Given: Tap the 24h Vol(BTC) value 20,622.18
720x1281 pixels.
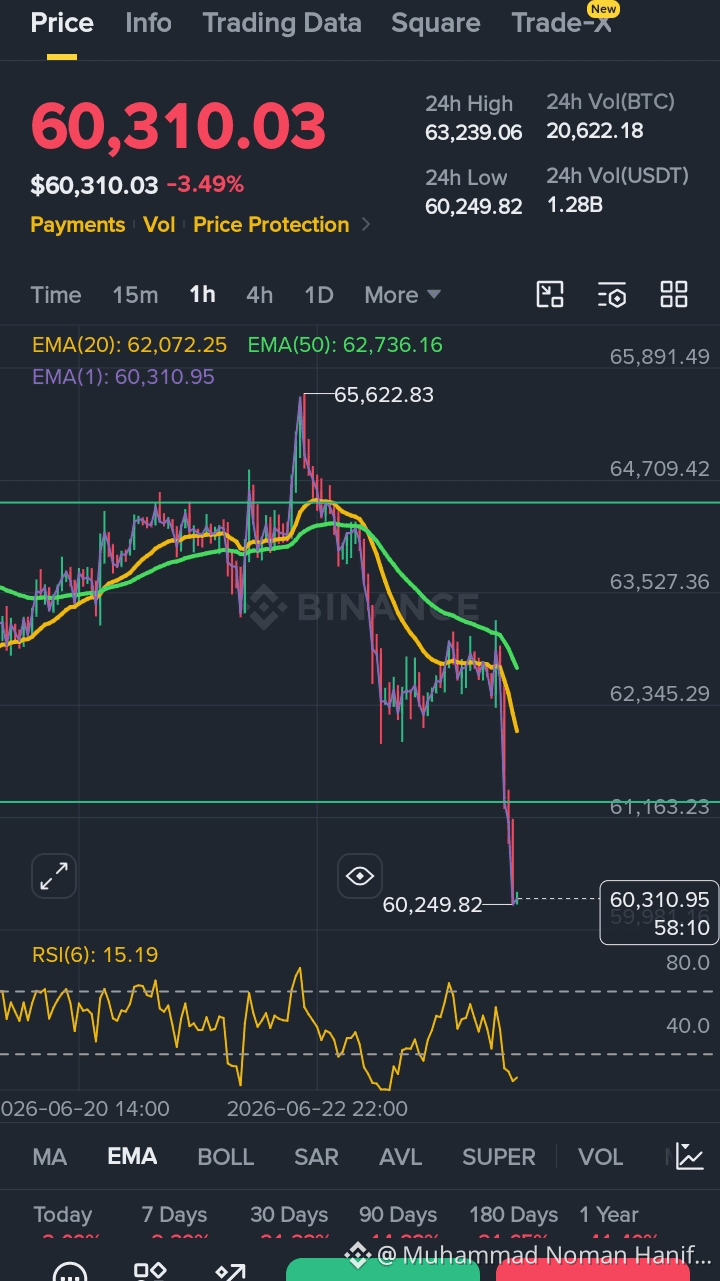Looking at the screenshot, I should (595, 130).
